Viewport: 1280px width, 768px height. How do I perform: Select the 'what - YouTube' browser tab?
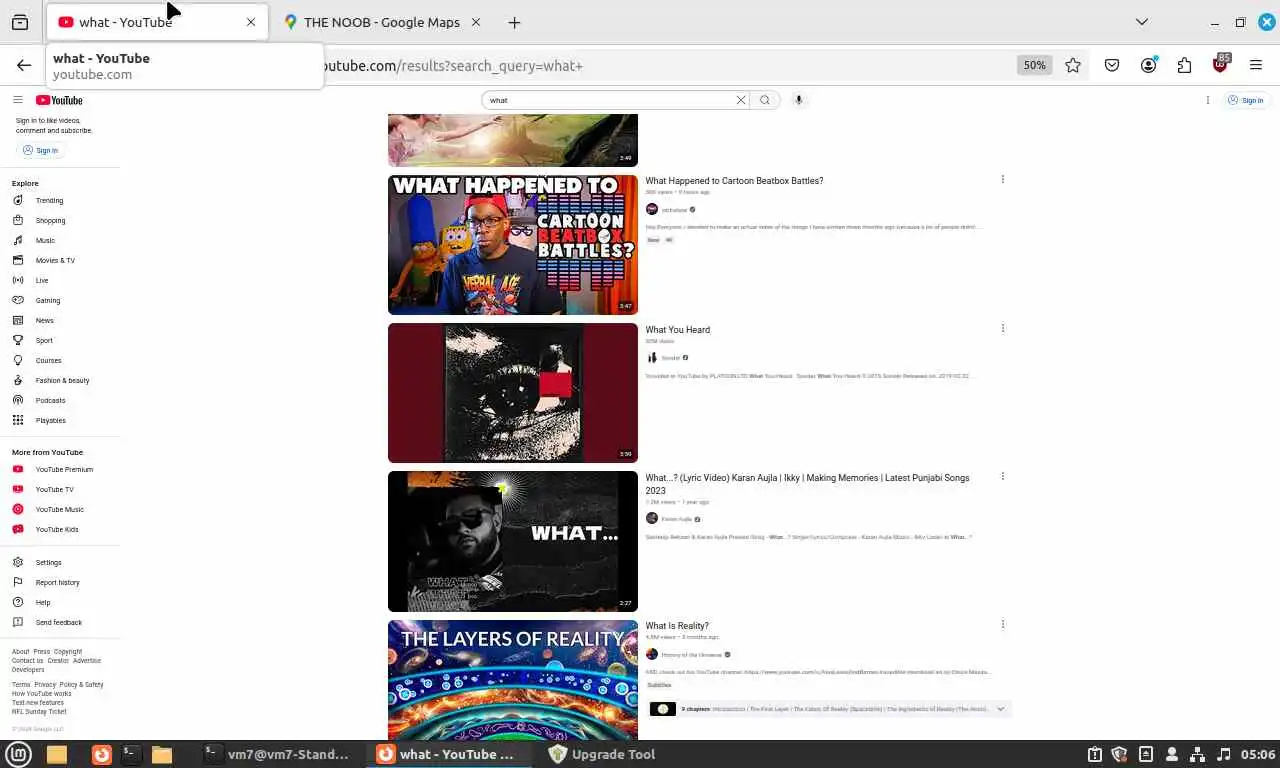155,22
